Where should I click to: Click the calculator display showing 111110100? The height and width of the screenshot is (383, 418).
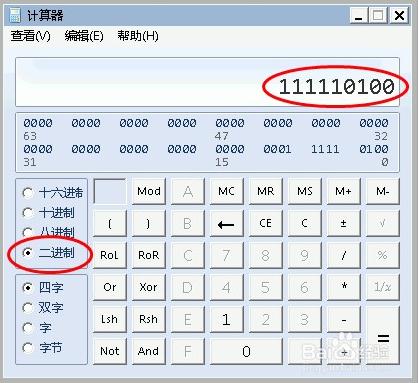click(207, 82)
